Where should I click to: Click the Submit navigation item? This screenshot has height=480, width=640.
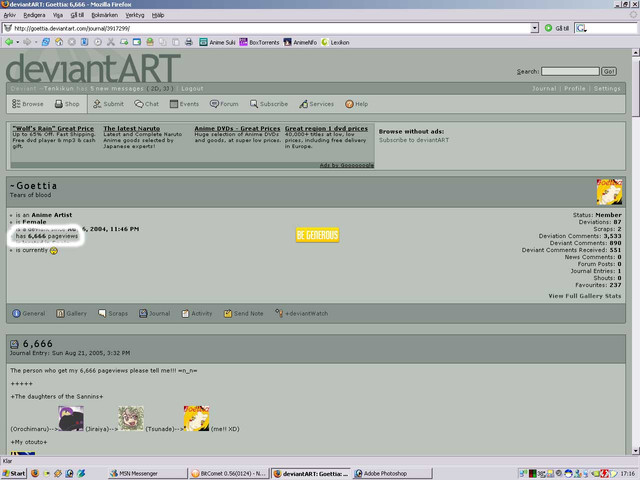[x=108, y=104]
